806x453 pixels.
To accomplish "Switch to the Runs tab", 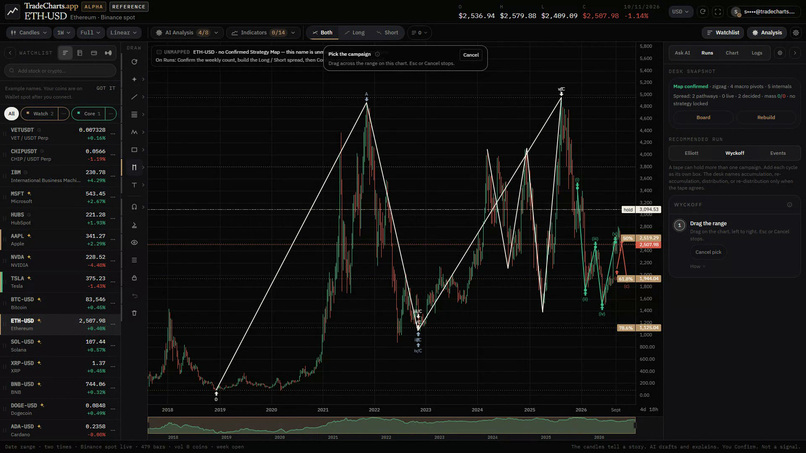I will [707, 53].
